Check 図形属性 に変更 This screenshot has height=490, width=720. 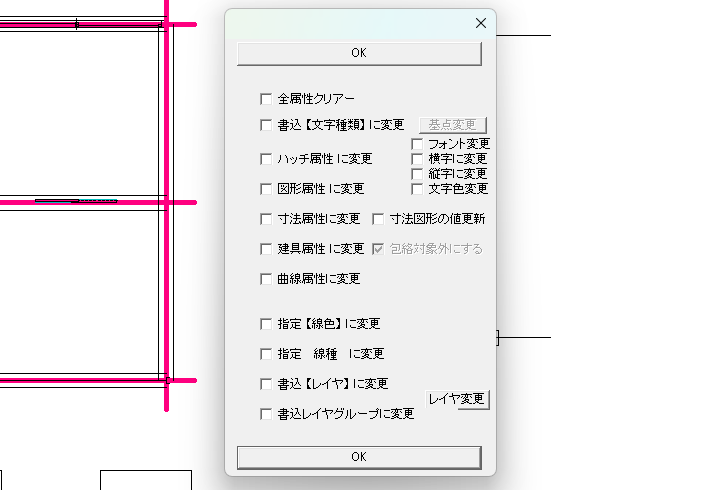266,189
